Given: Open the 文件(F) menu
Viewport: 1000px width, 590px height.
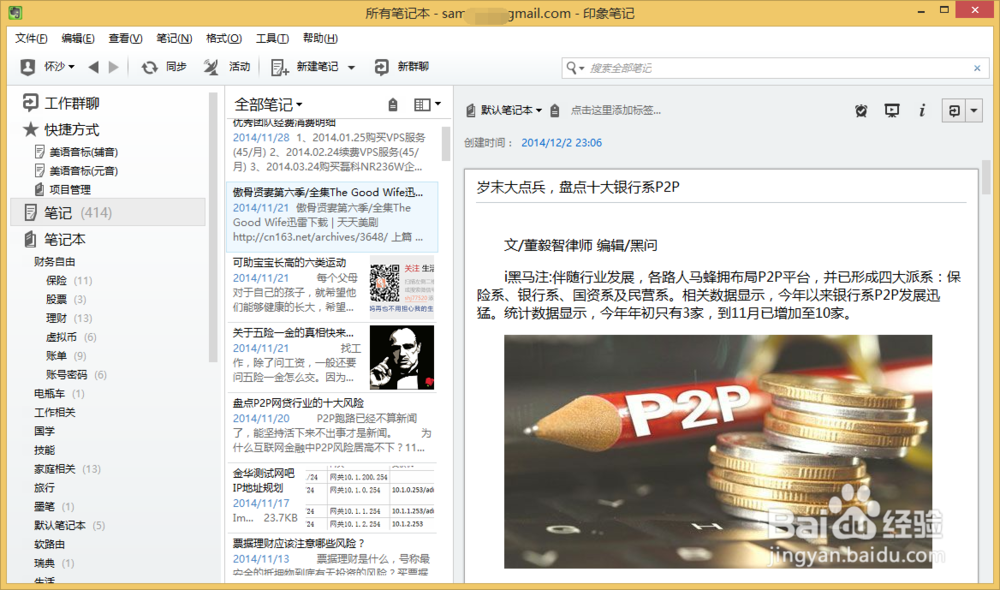Looking at the screenshot, I should 31,38.
